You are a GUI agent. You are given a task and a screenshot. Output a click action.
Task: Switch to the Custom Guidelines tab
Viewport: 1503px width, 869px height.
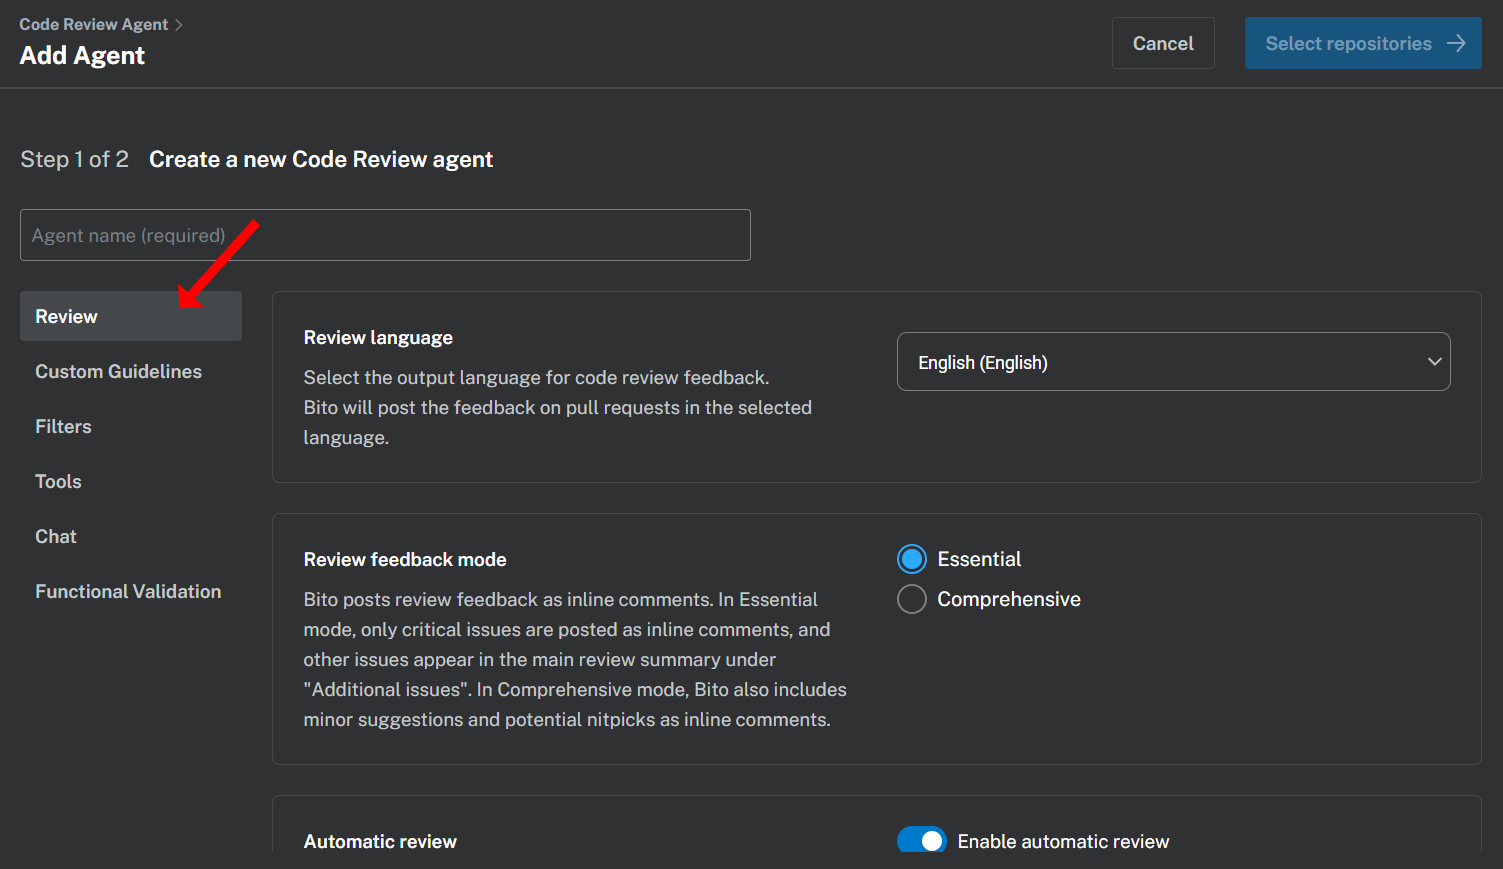pyautogui.click(x=118, y=371)
